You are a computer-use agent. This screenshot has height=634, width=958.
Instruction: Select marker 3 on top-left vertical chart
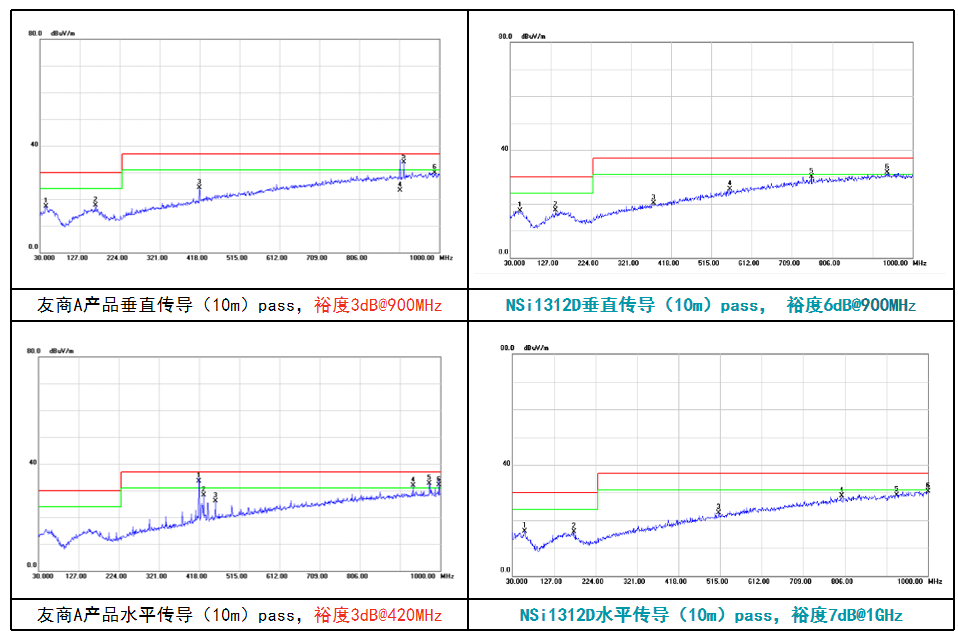pyautogui.click(x=199, y=186)
